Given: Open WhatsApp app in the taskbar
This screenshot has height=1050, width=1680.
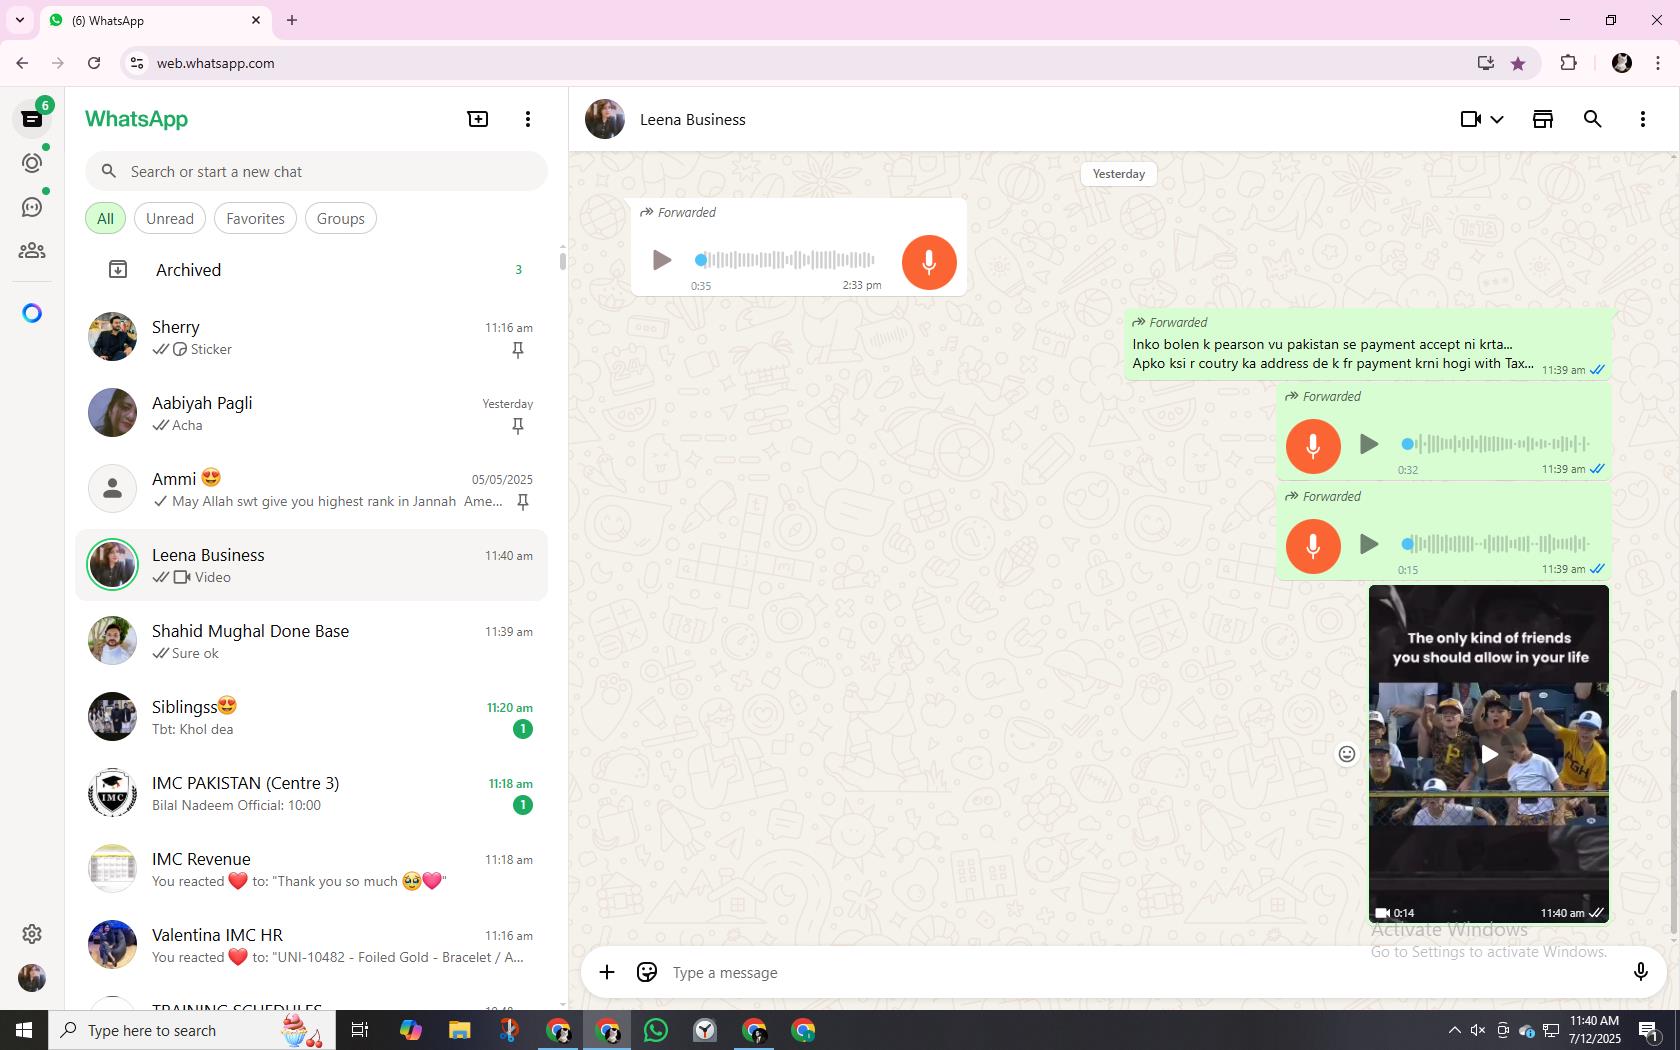Looking at the screenshot, I should click(656, 1030).
